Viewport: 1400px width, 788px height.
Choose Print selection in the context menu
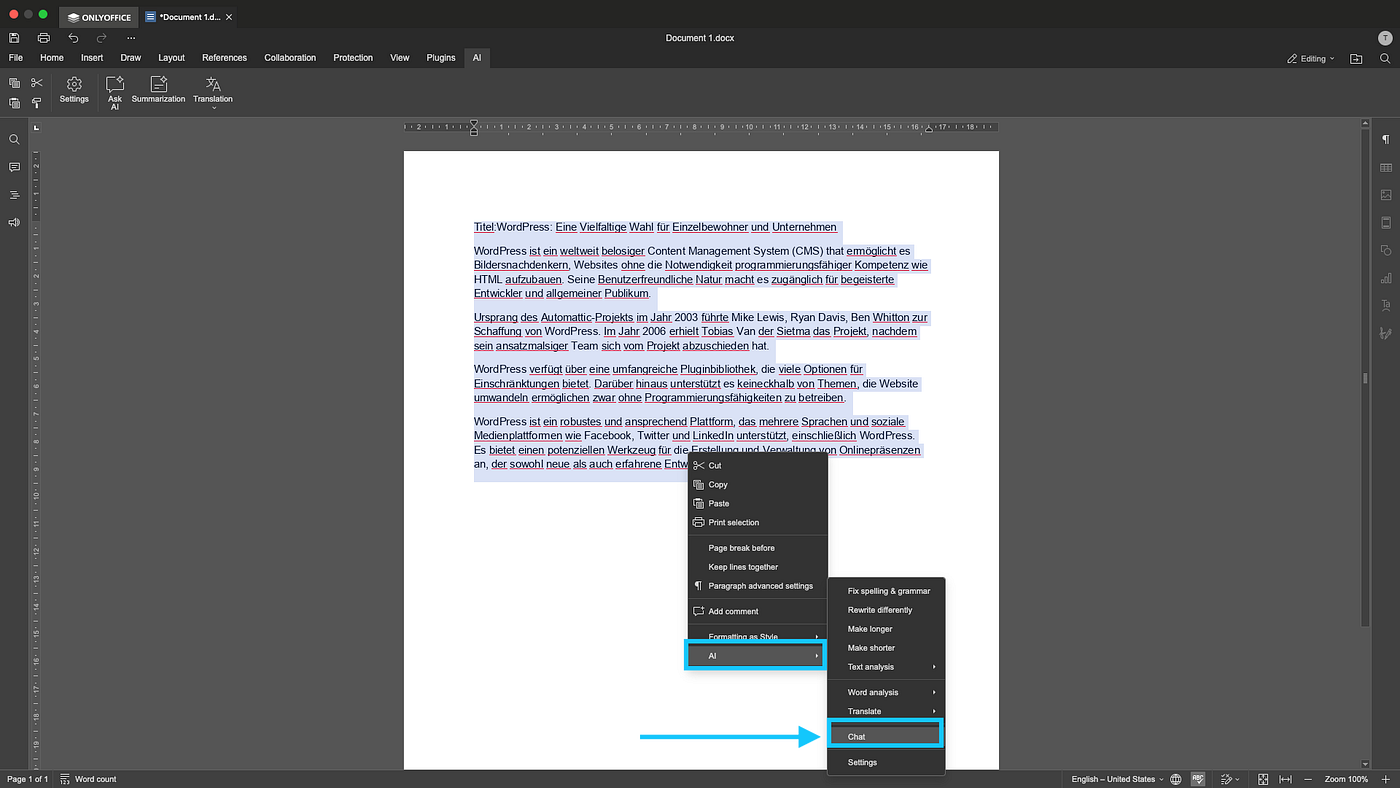758,523
